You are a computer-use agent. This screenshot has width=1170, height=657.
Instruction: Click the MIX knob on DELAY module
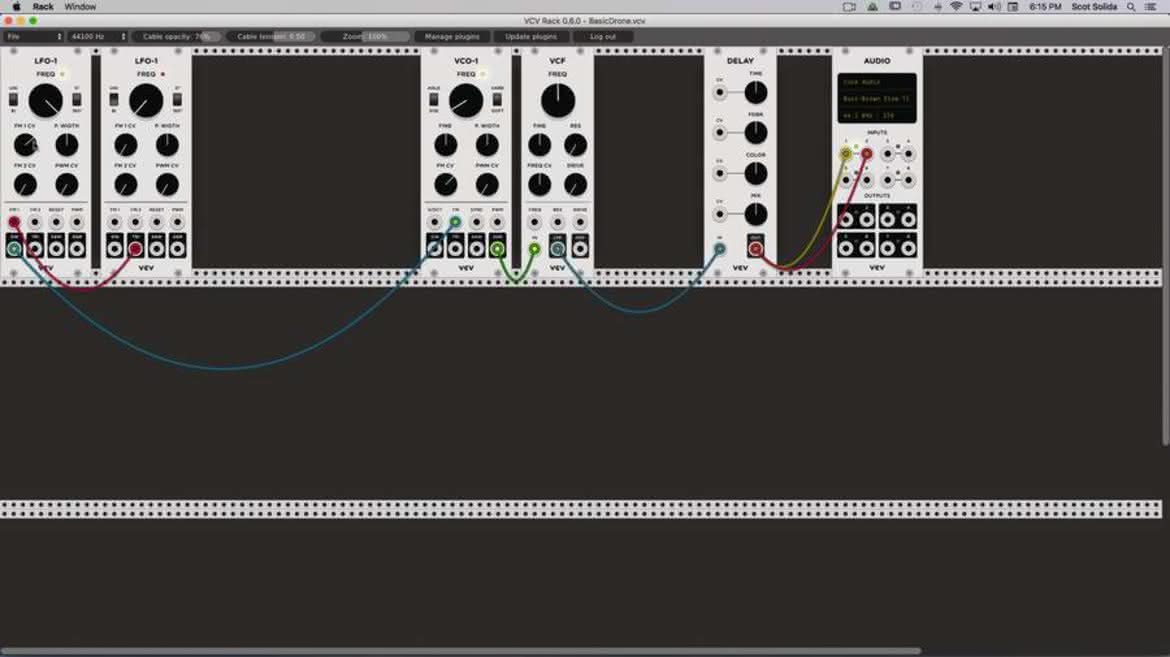(x=756, y=214)
